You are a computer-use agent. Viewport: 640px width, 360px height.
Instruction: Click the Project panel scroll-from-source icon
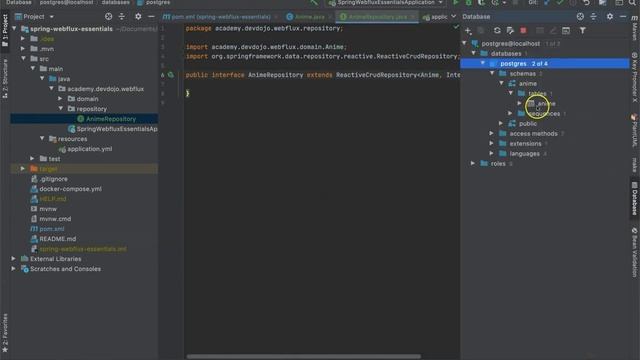[x=108, y=17]
